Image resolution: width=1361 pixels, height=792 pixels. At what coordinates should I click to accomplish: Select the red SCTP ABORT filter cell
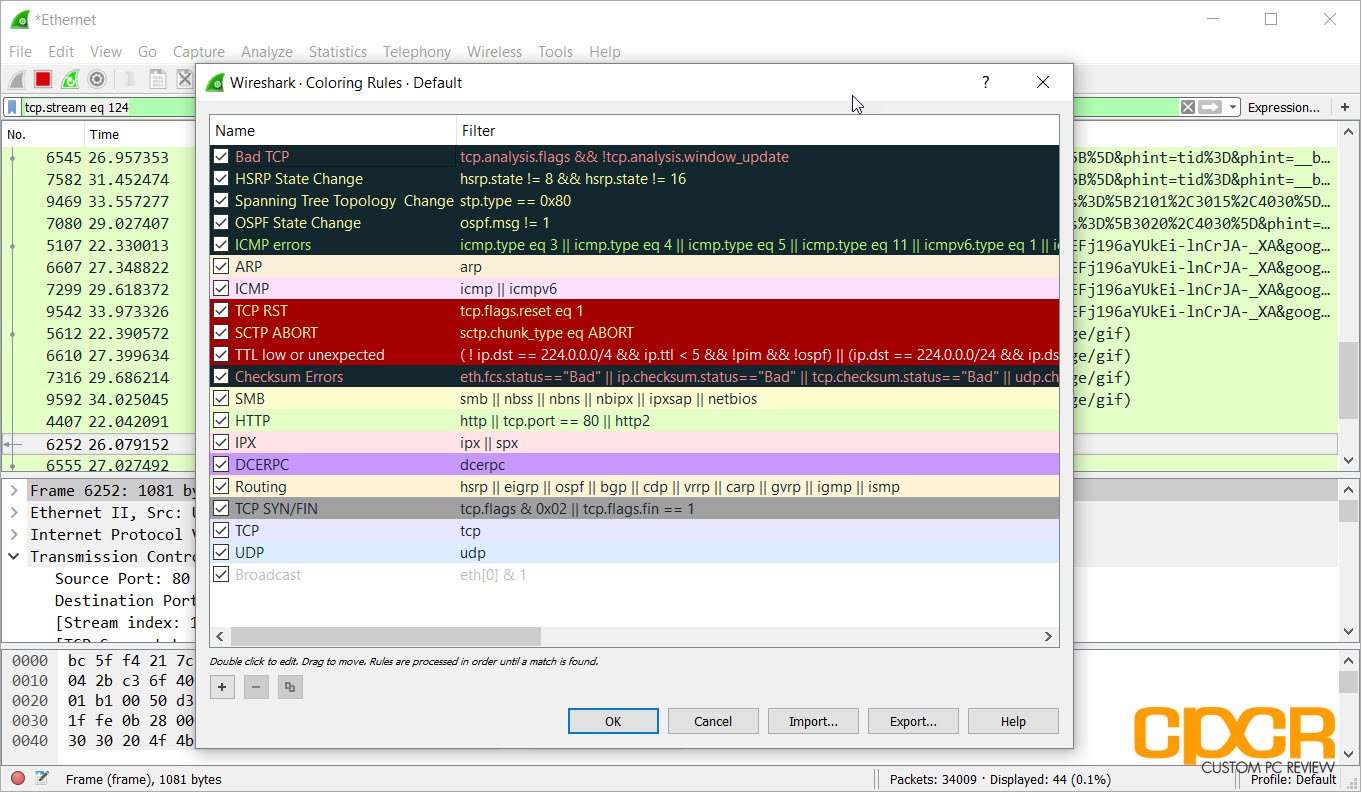pos(757,333)
